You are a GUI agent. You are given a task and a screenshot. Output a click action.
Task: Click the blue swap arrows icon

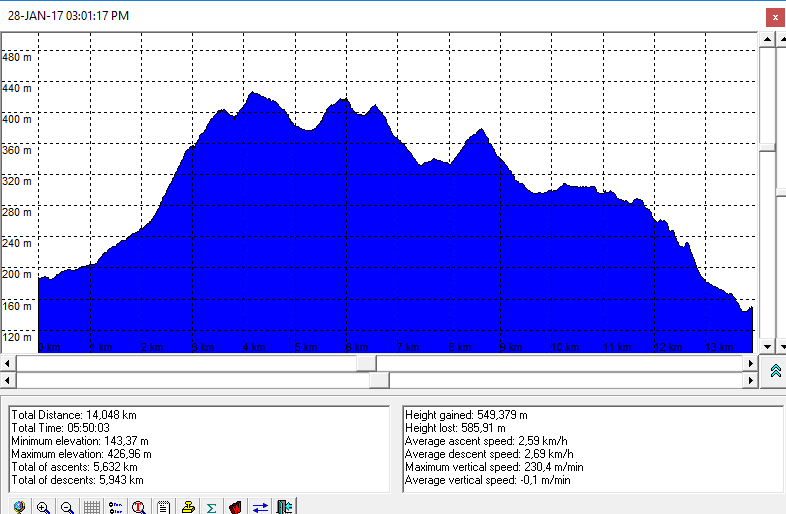click(x=260, y=506)
